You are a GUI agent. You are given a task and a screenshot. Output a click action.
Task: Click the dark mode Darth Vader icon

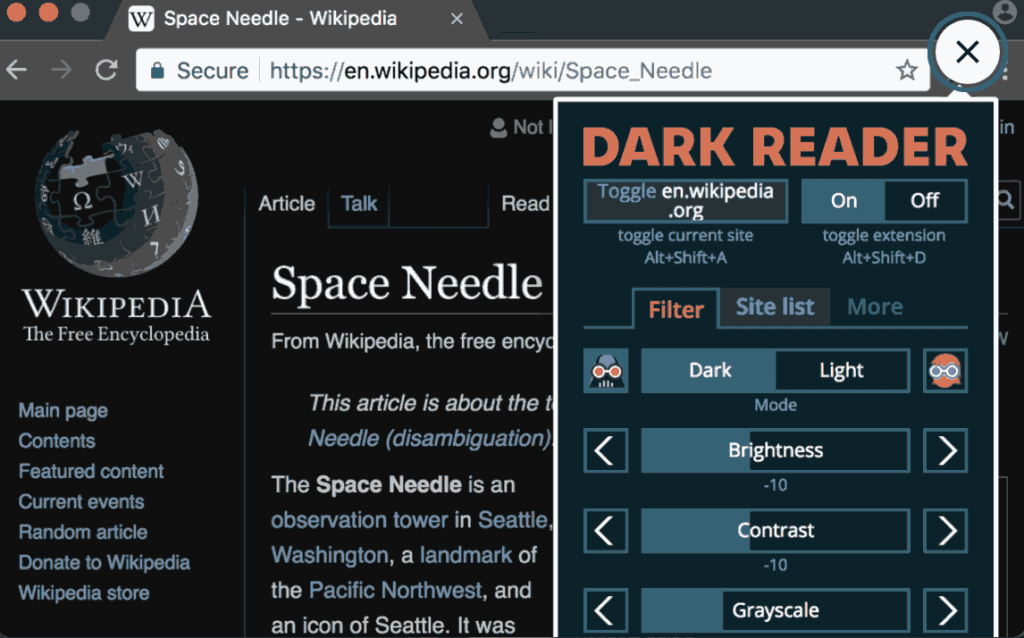tap(606, 371)
